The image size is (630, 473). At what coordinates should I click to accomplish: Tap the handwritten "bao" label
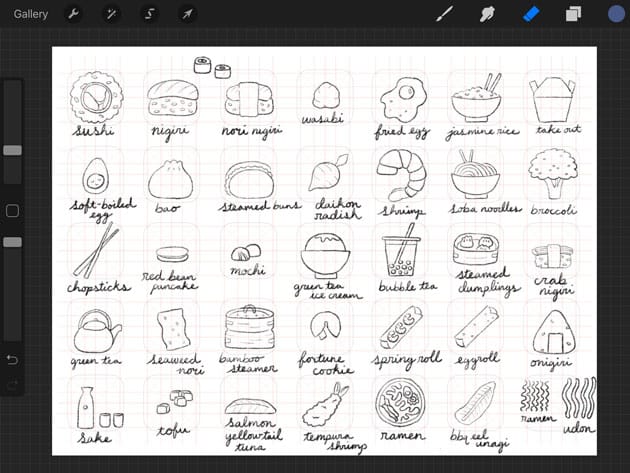pyautogui.click(x=167, y=208)
